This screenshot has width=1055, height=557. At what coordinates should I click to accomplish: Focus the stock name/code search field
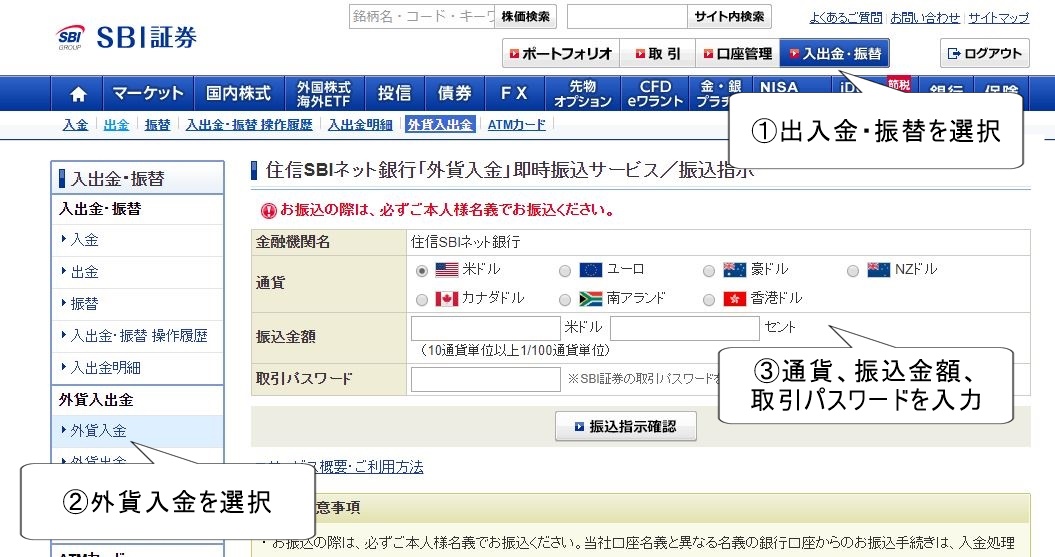[x=423, y=17]
